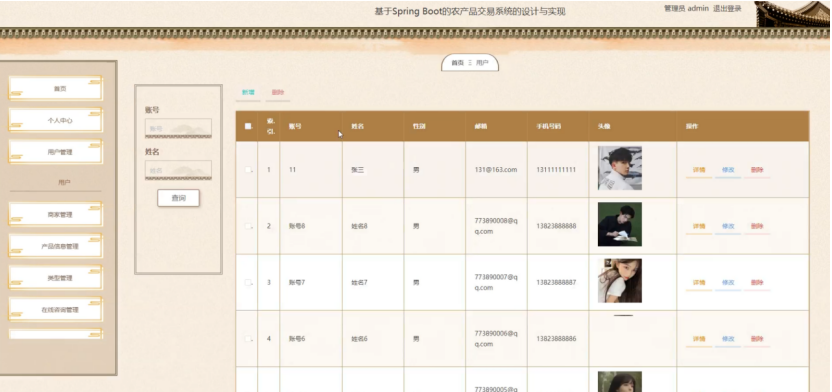This screenshot has height=392, width=832.
Task: Open 个人中心 in the sidebar
Action: point(56,120)
